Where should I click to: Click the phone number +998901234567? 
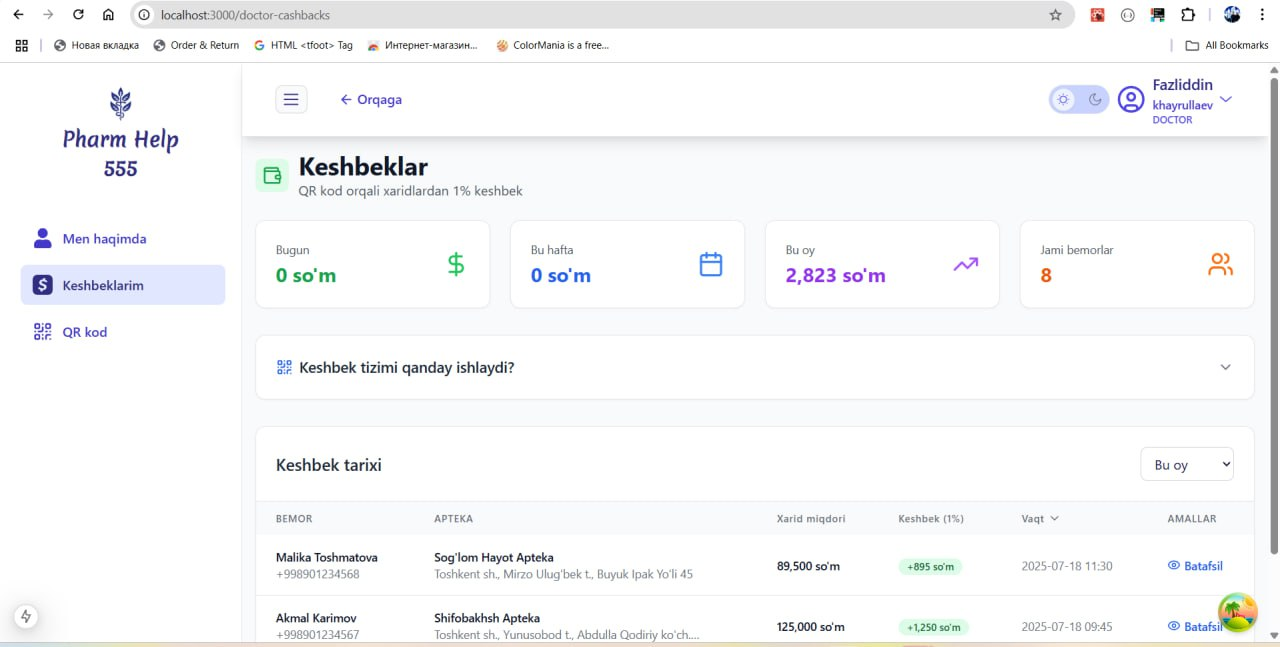[x=318, y=635]
